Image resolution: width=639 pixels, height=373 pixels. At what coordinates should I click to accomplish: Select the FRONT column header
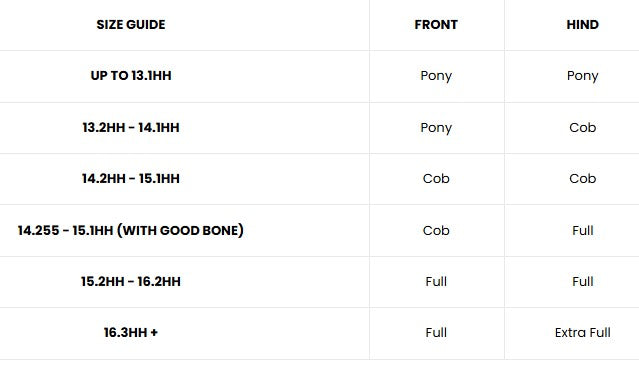[436, 24]
